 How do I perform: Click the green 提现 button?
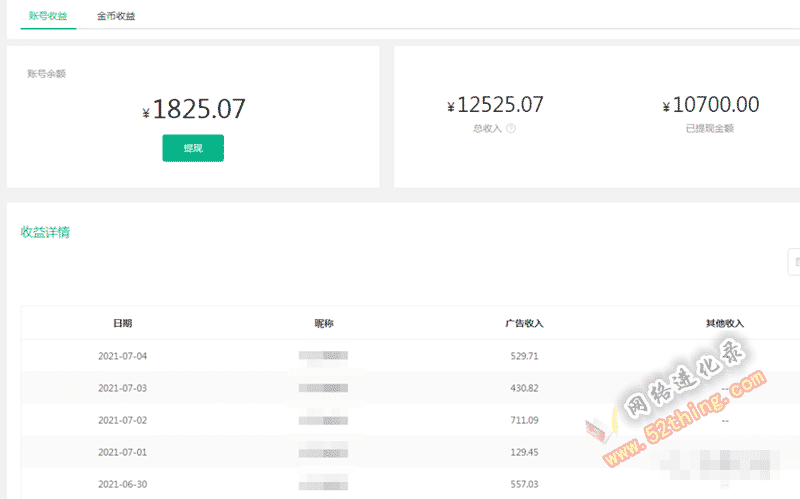coord(193,148)
